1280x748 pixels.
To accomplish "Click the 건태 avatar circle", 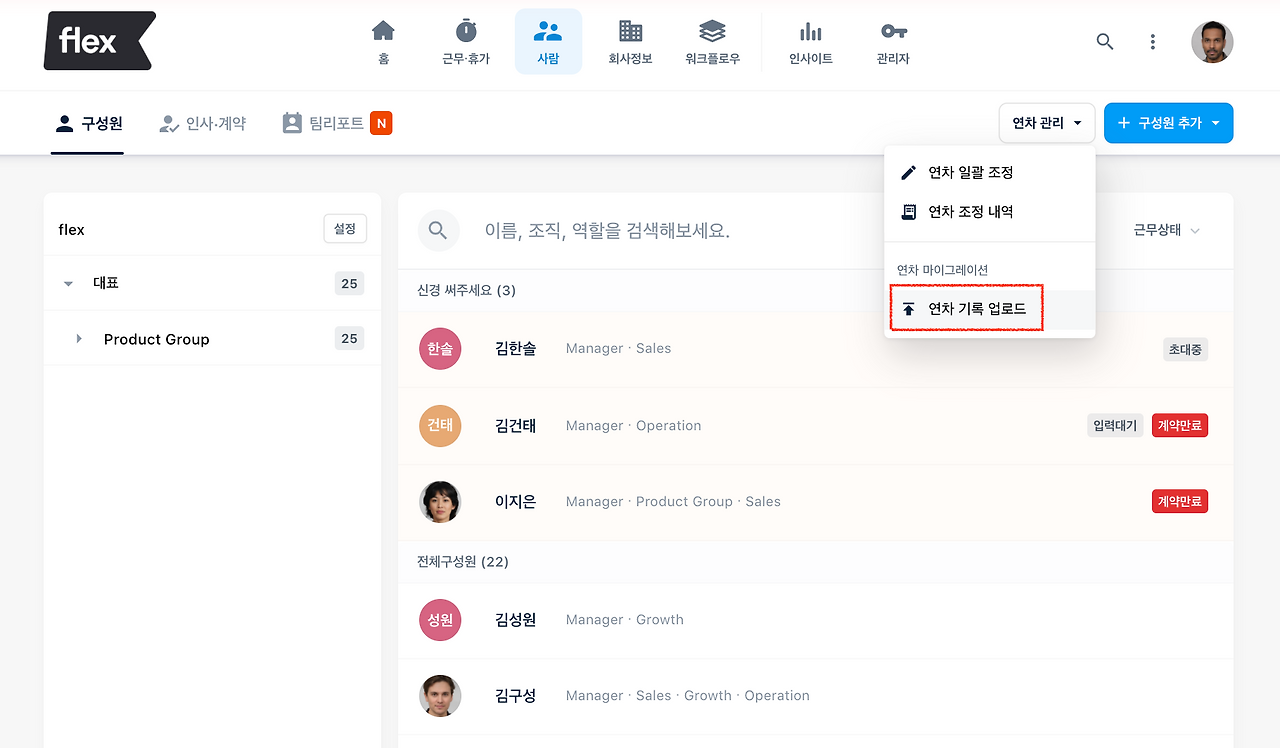I will click(440, 426).
